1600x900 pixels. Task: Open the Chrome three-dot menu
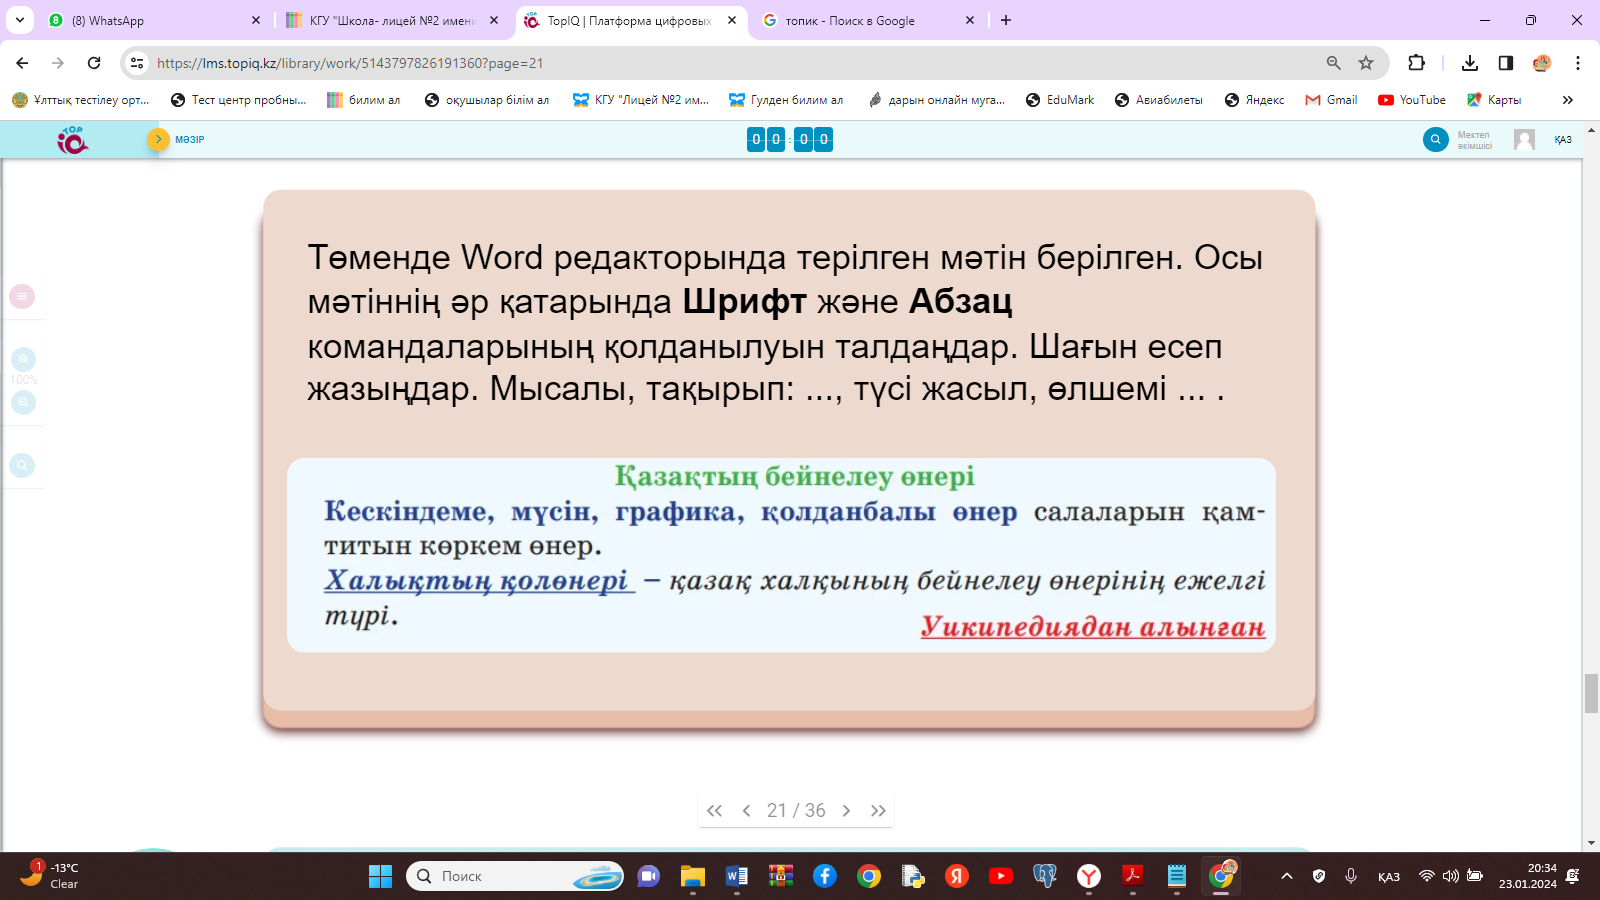1578,63
